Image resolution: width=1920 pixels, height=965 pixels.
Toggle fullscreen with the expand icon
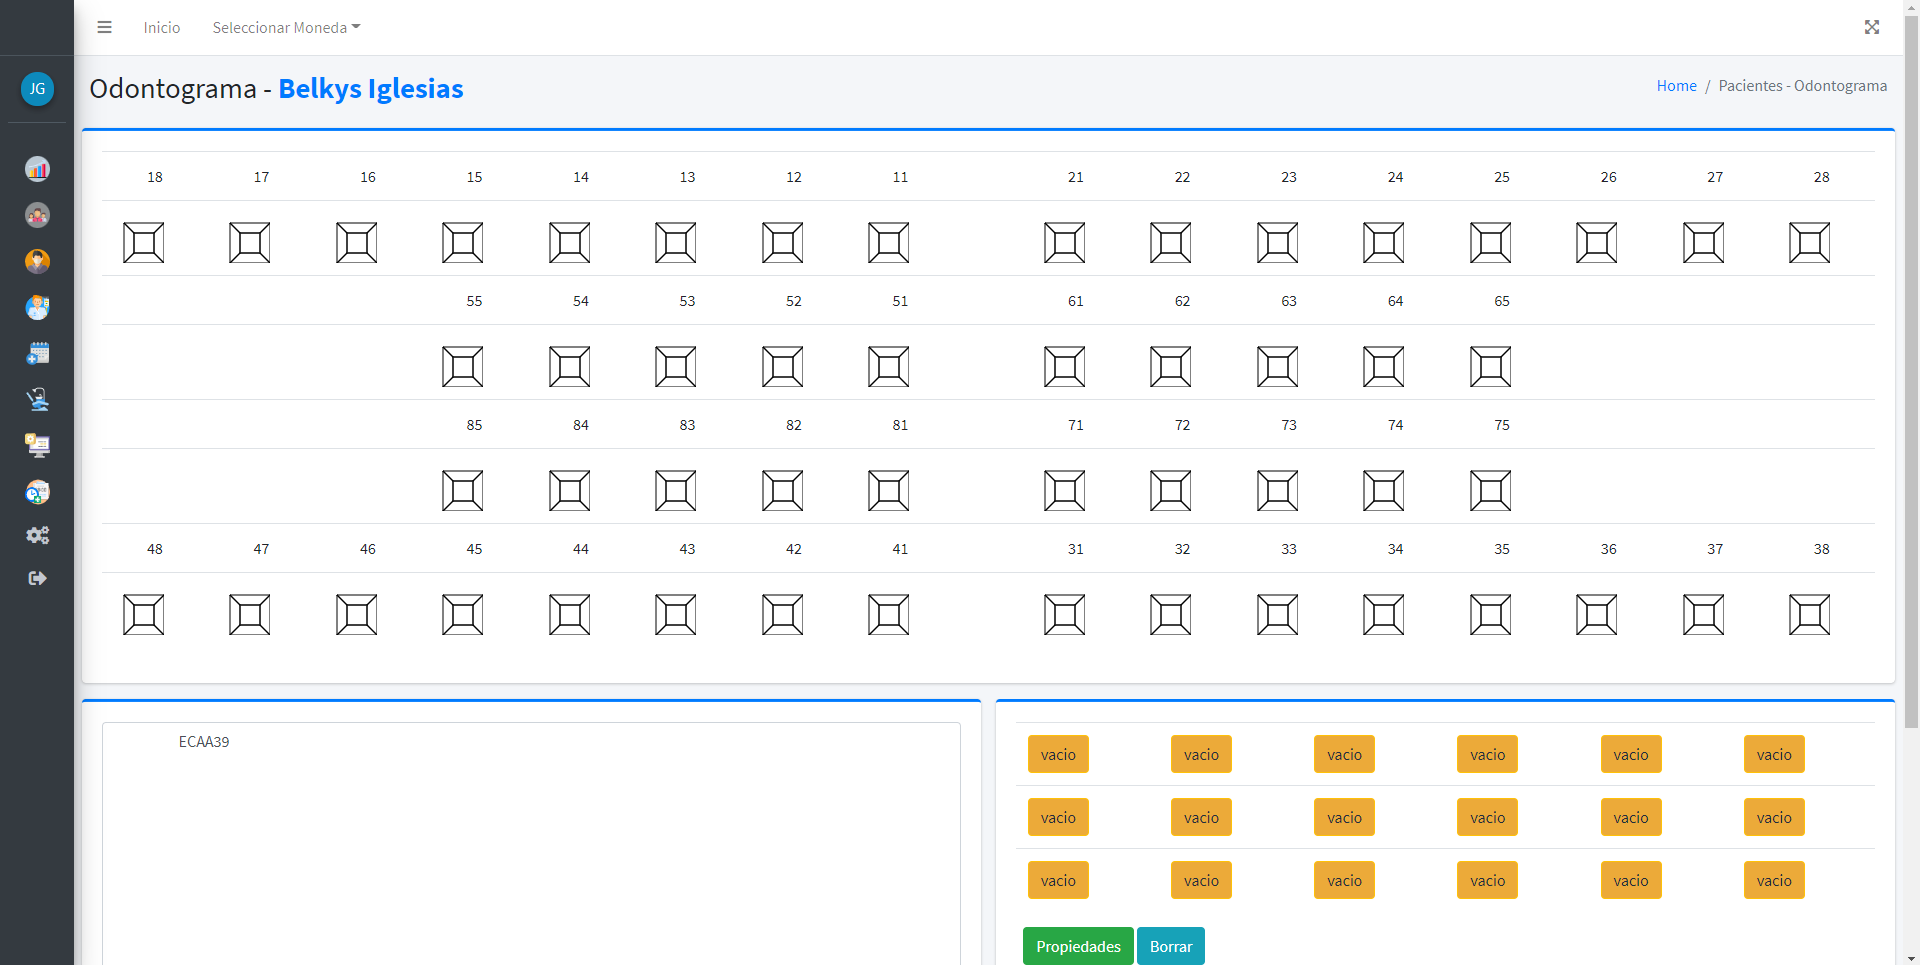pyautogui.click(x=1871, y=27)
